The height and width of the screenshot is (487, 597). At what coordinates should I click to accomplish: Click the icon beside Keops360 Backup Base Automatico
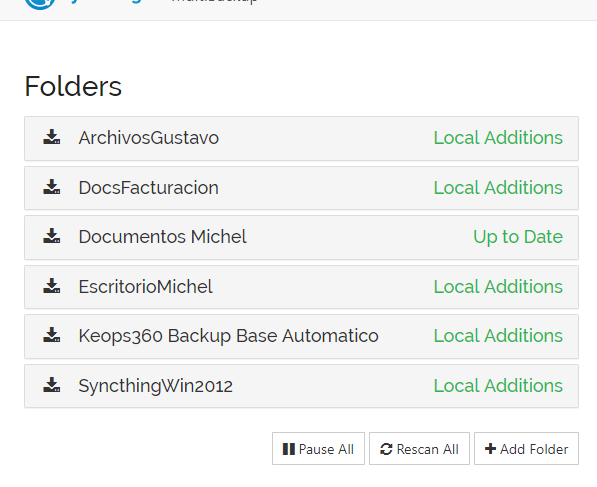[x=51, y=335]
